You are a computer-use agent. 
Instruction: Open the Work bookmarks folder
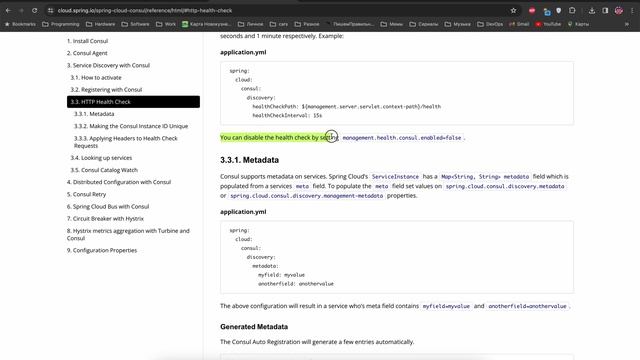point(166,24)
